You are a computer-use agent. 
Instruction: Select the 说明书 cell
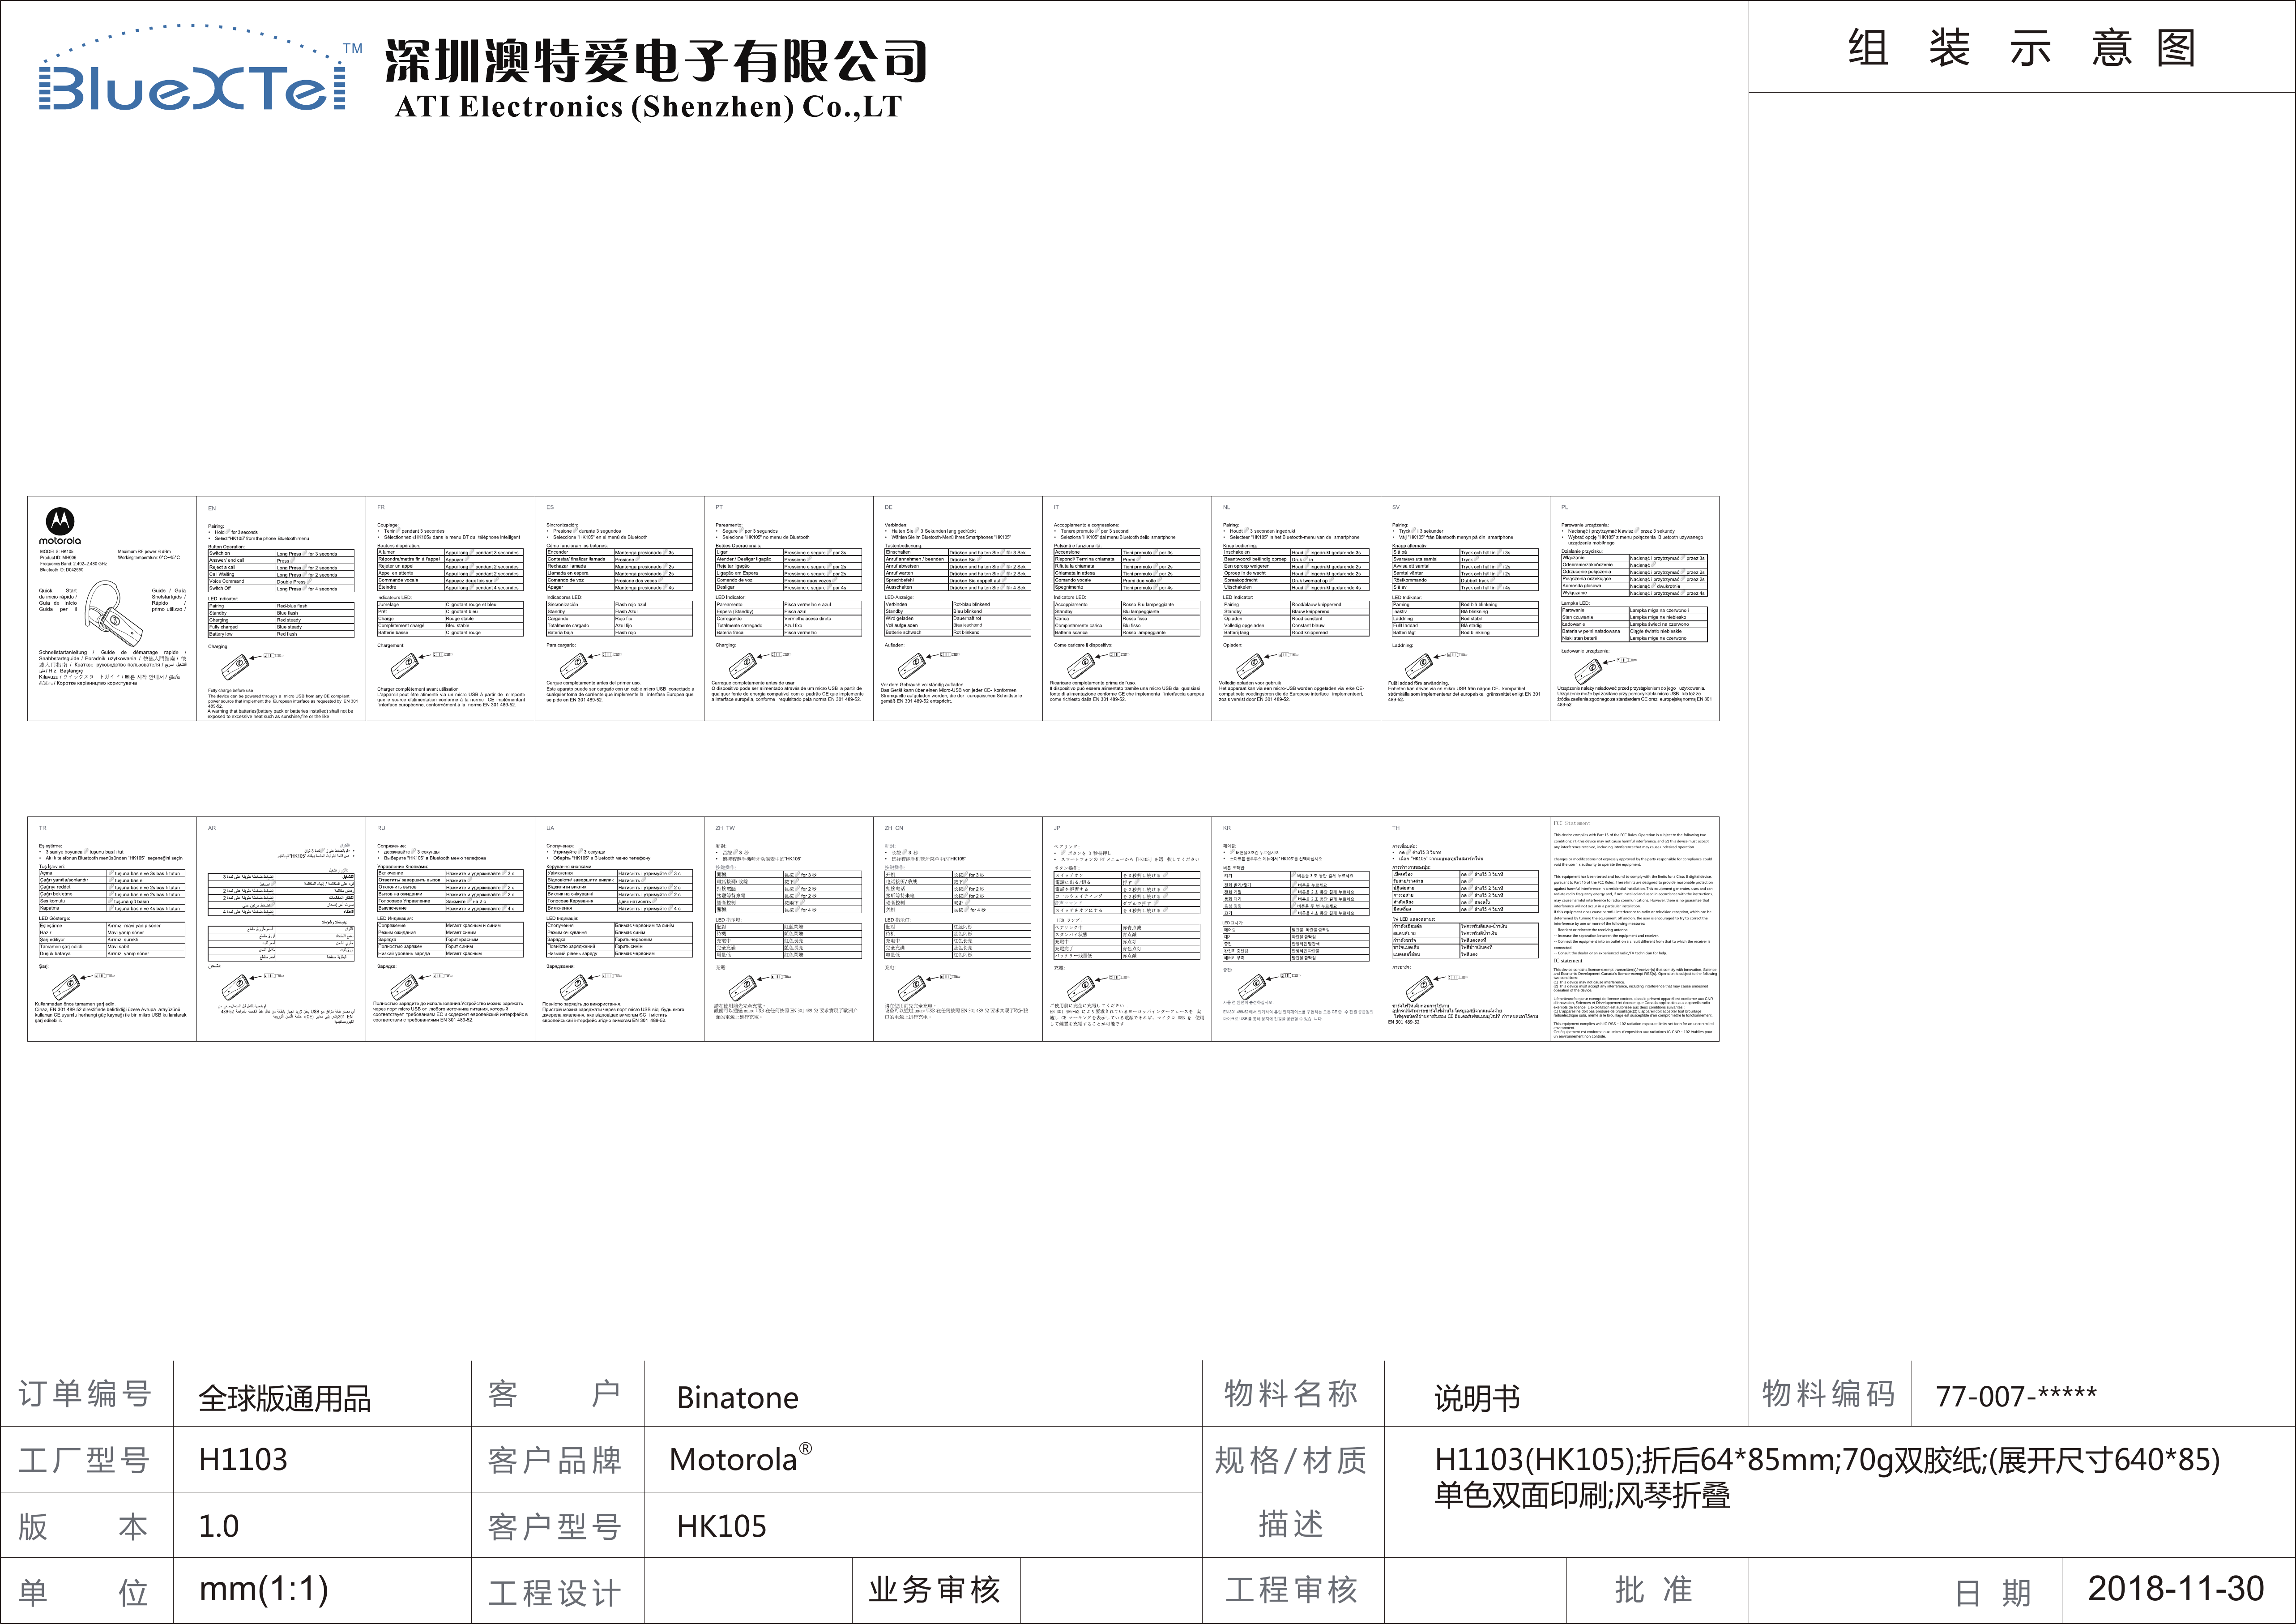1566,1393
